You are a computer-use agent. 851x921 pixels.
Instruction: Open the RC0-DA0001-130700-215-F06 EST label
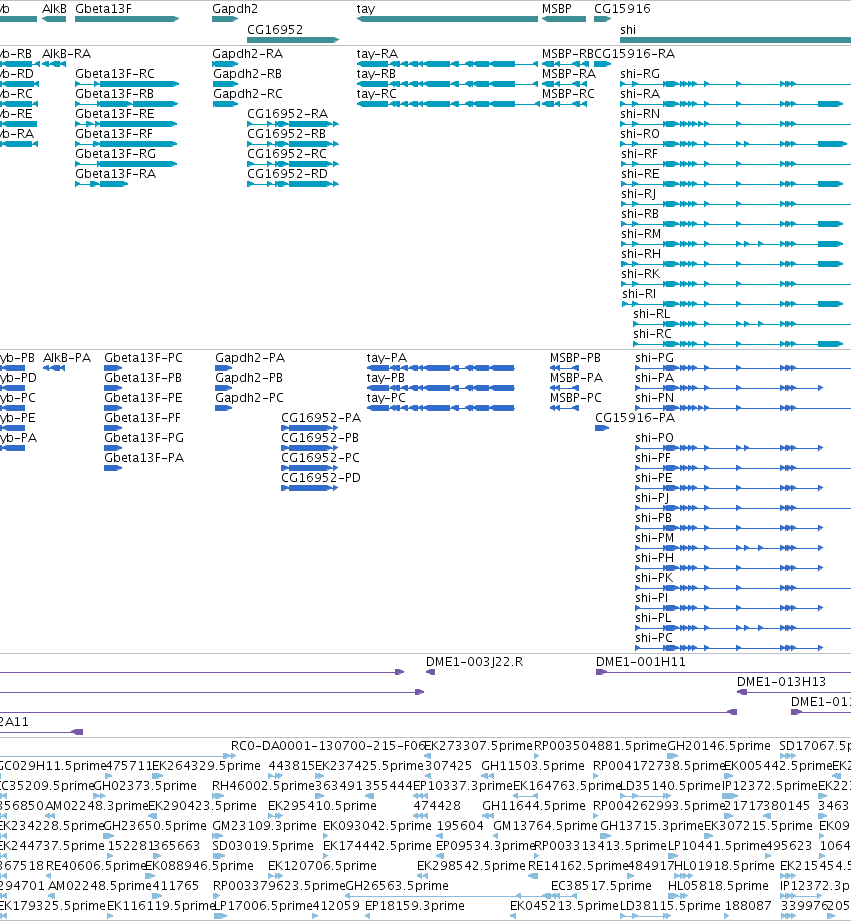[328, 746]
